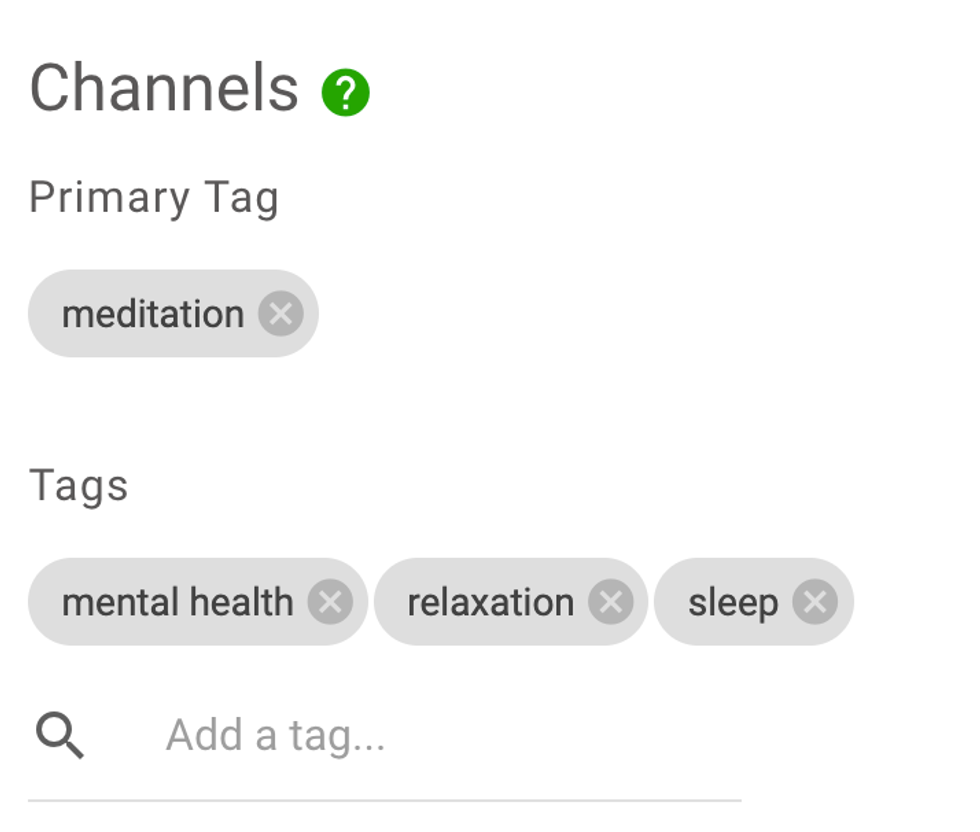Click the relaxation tag chip
This screenshot has height=832, width=980.
(x=490, y=602)
